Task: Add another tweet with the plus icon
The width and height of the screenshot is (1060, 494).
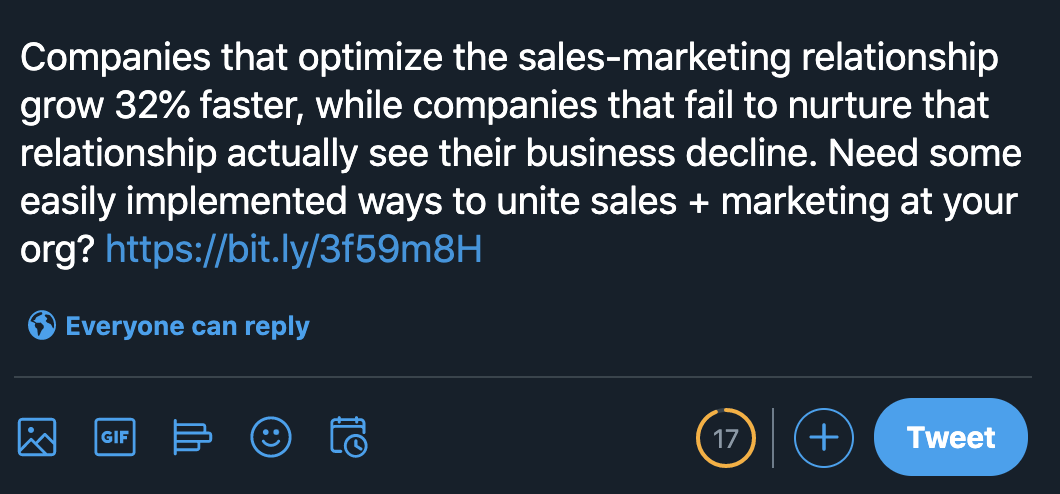Action: tap(823, 438)
